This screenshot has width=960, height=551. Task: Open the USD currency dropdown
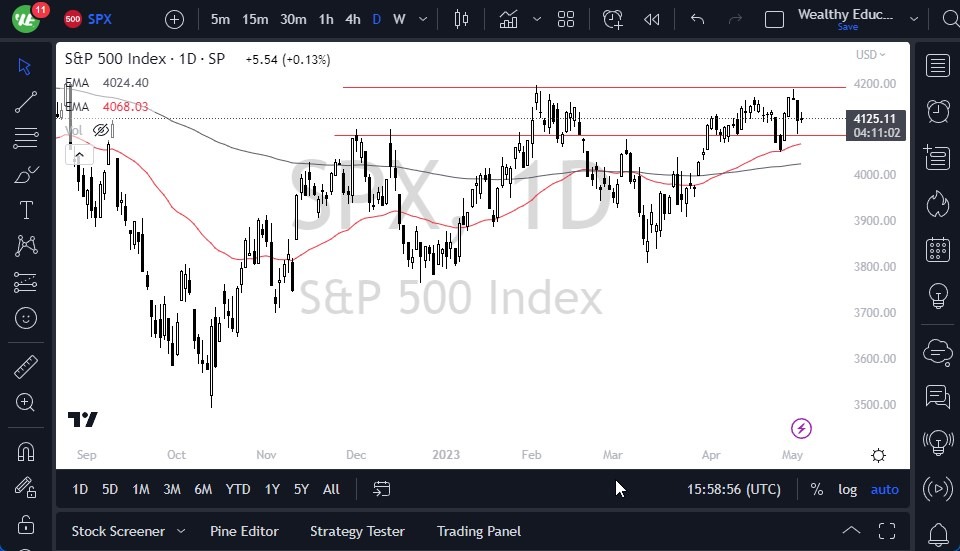[870, 54]
